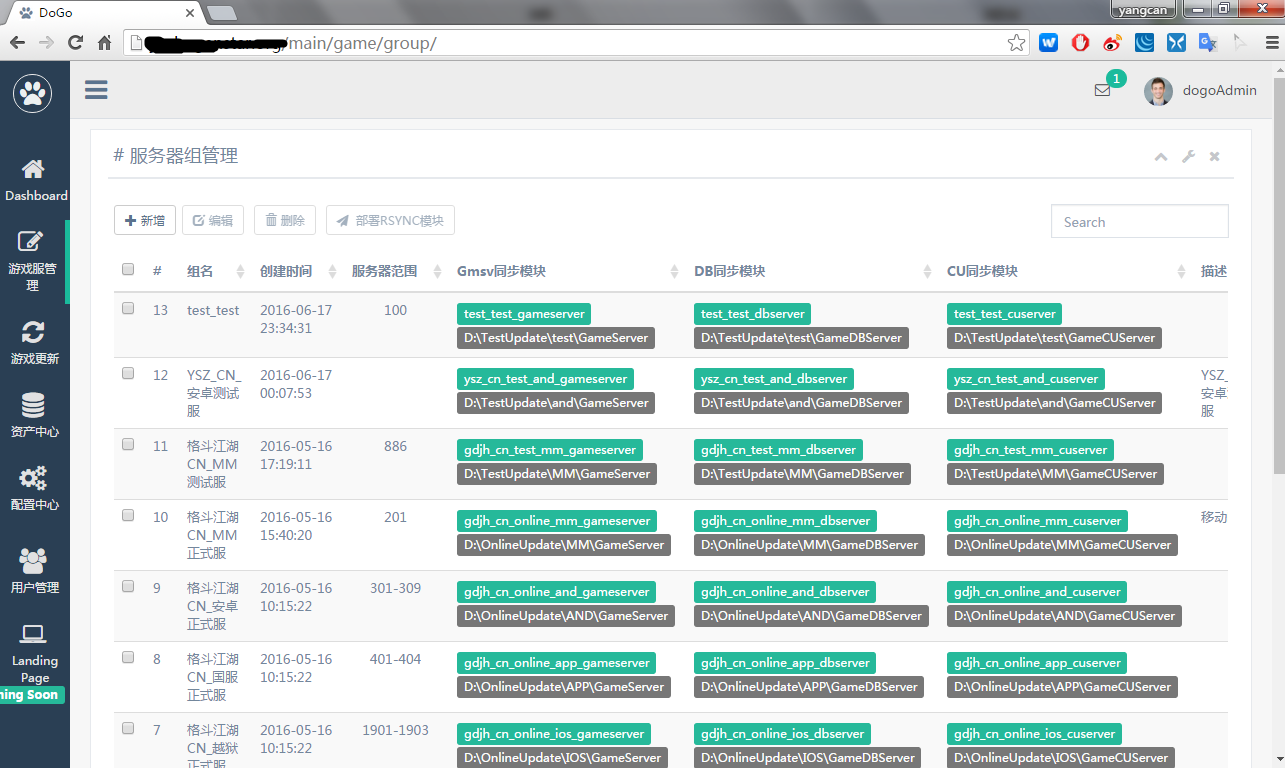Bookmark page with the star icon

[1016, 43]
